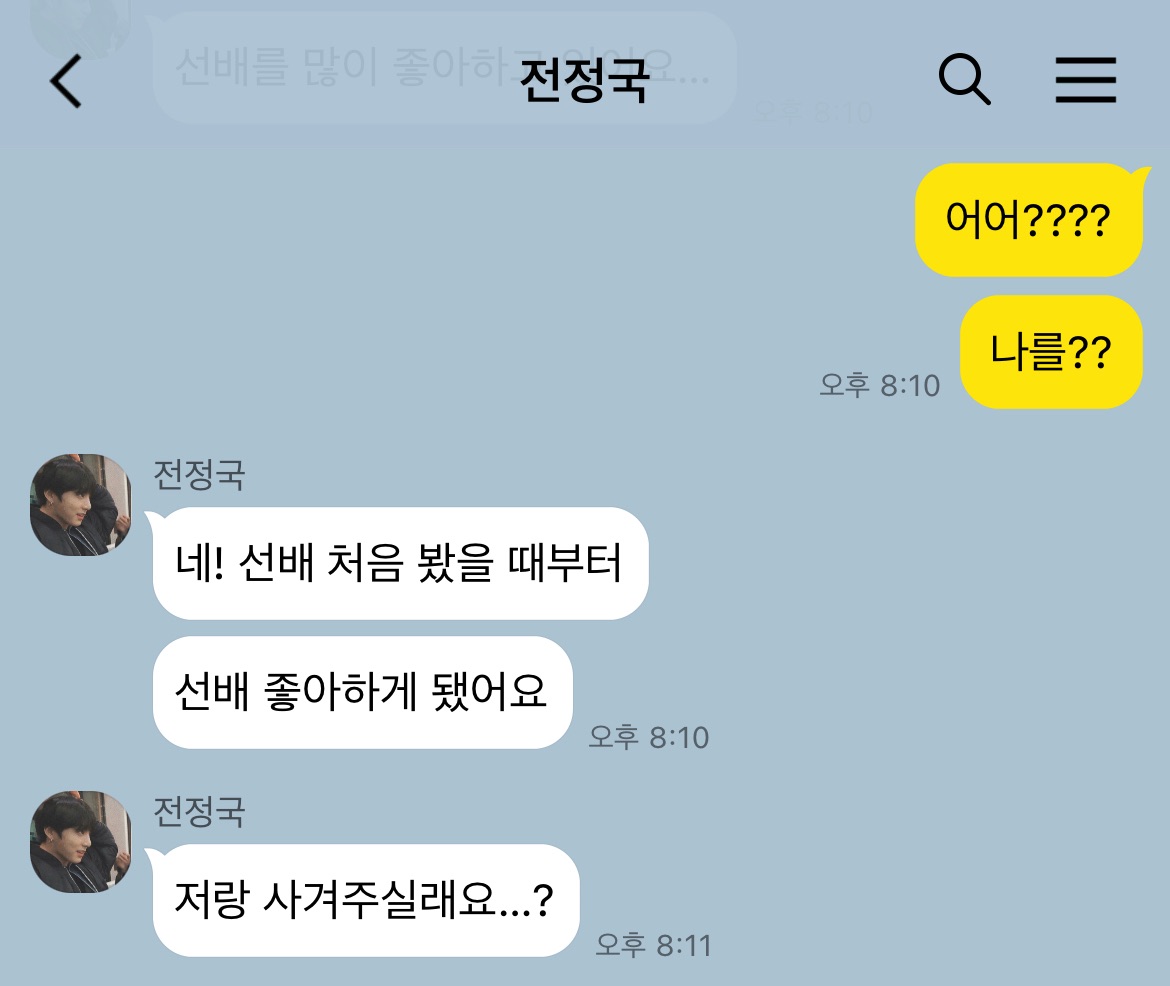1170x986 pixels.
Task: Tap the faded 선배를 많이 좋아하고 bubble
Action: (x=445, y=67)
